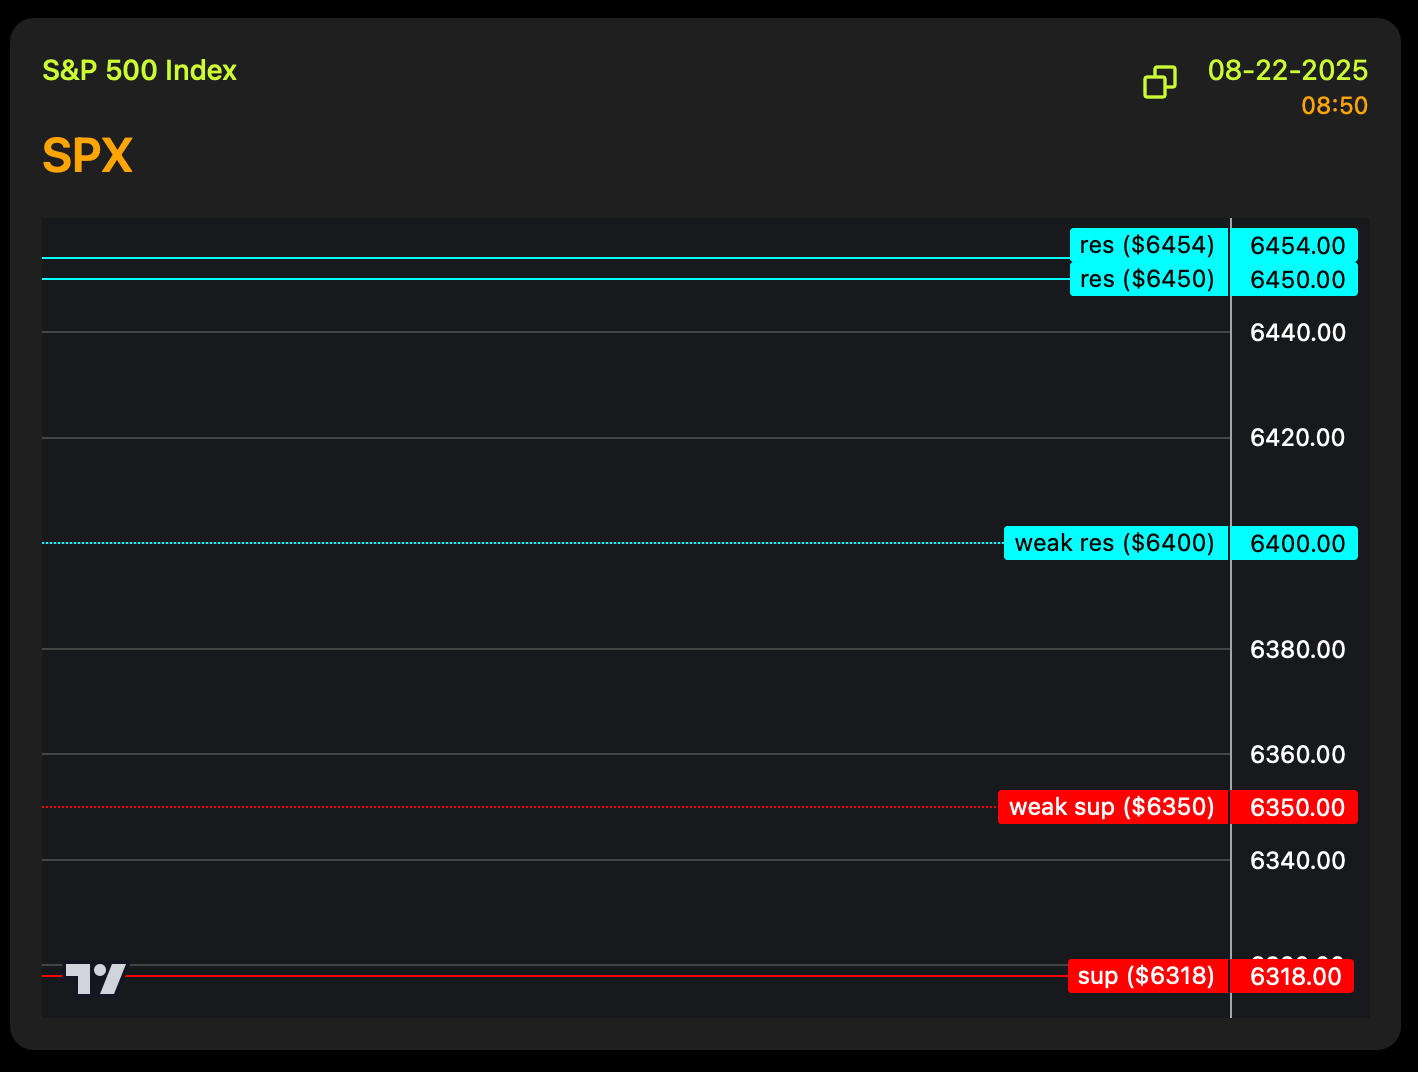Click the 6340.00 axis value
Image resolution: width=1418 pixels, height=1072 pixels.
click(1298, 860)
